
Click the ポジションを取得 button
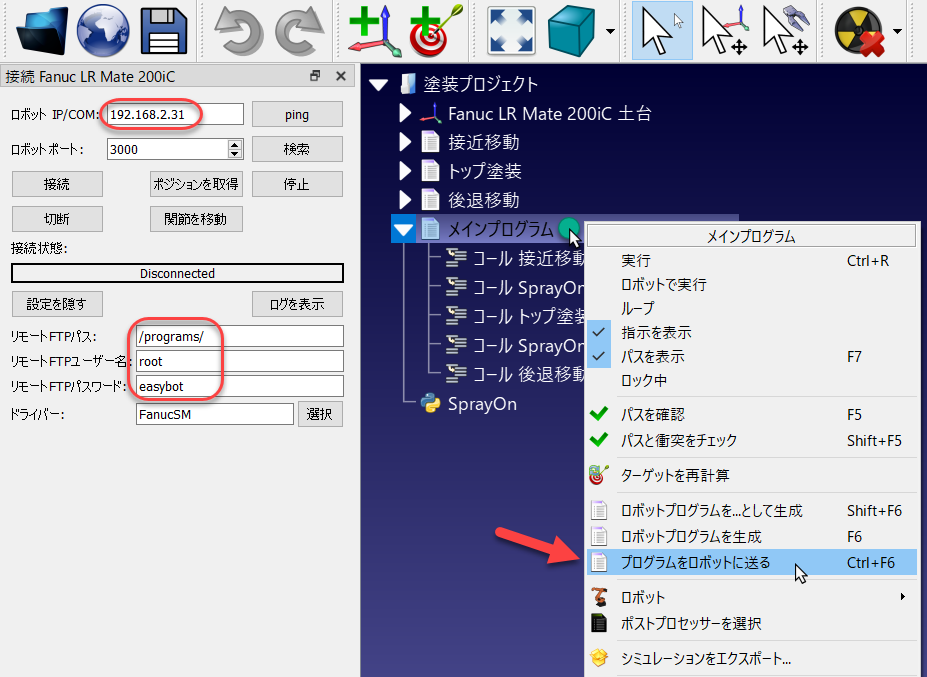(196, 184)
